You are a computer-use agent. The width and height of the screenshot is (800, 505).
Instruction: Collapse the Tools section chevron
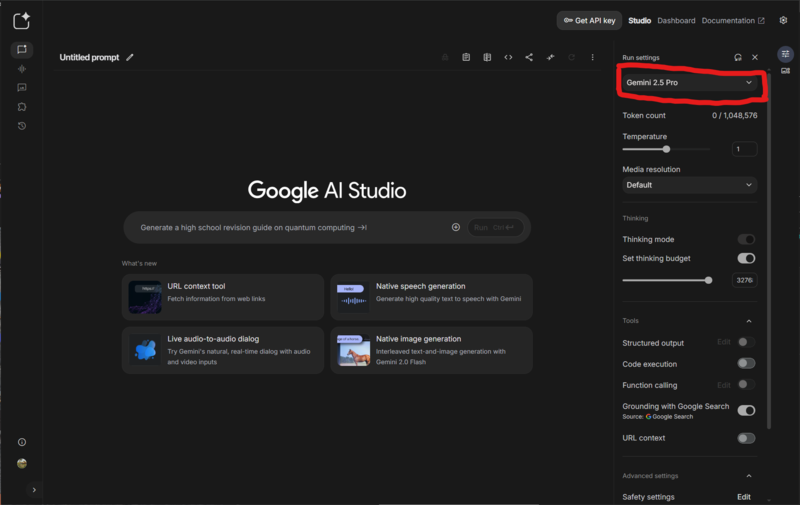pyautogui.click(x=749, y=321)
